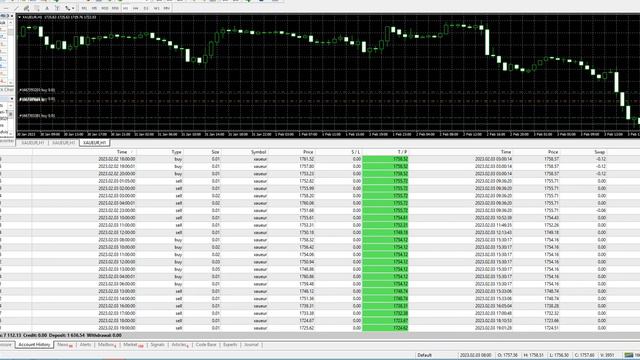Switch chart to MN timeframe
The image size is (640, 360).
(167, 8)
